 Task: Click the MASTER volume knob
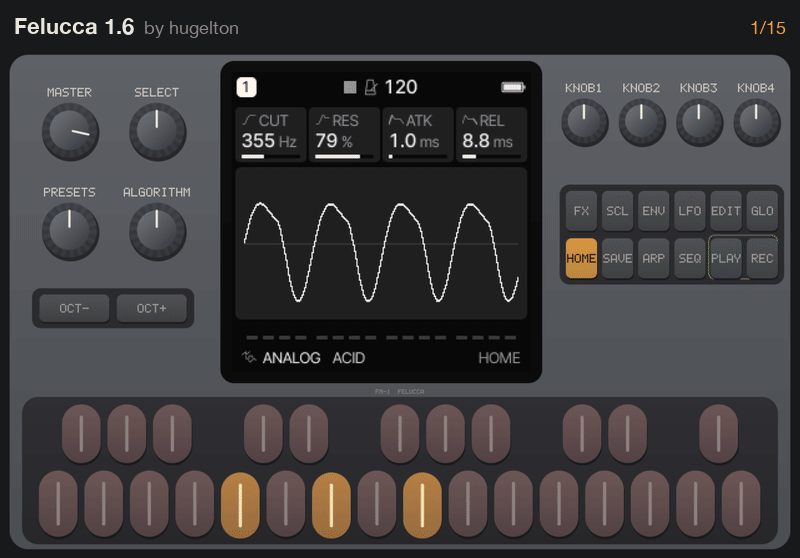(x=70, y=132)
